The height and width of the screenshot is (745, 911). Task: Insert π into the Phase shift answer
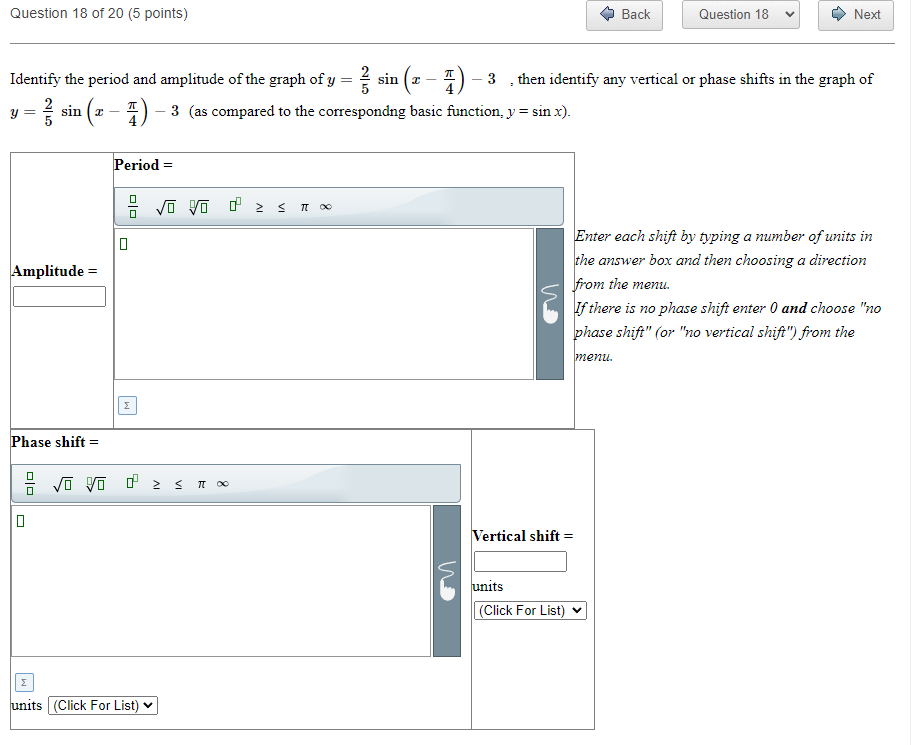point(200,483)
